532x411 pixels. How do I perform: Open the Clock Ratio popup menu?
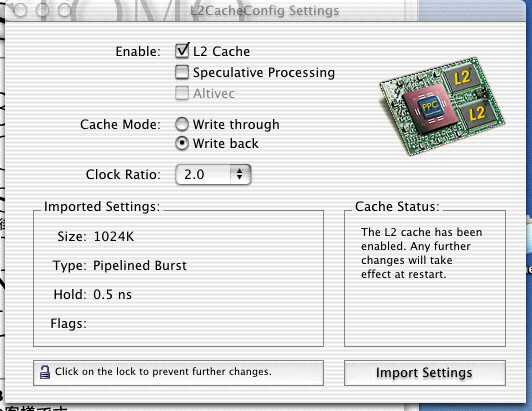click(x=213, y=174)
